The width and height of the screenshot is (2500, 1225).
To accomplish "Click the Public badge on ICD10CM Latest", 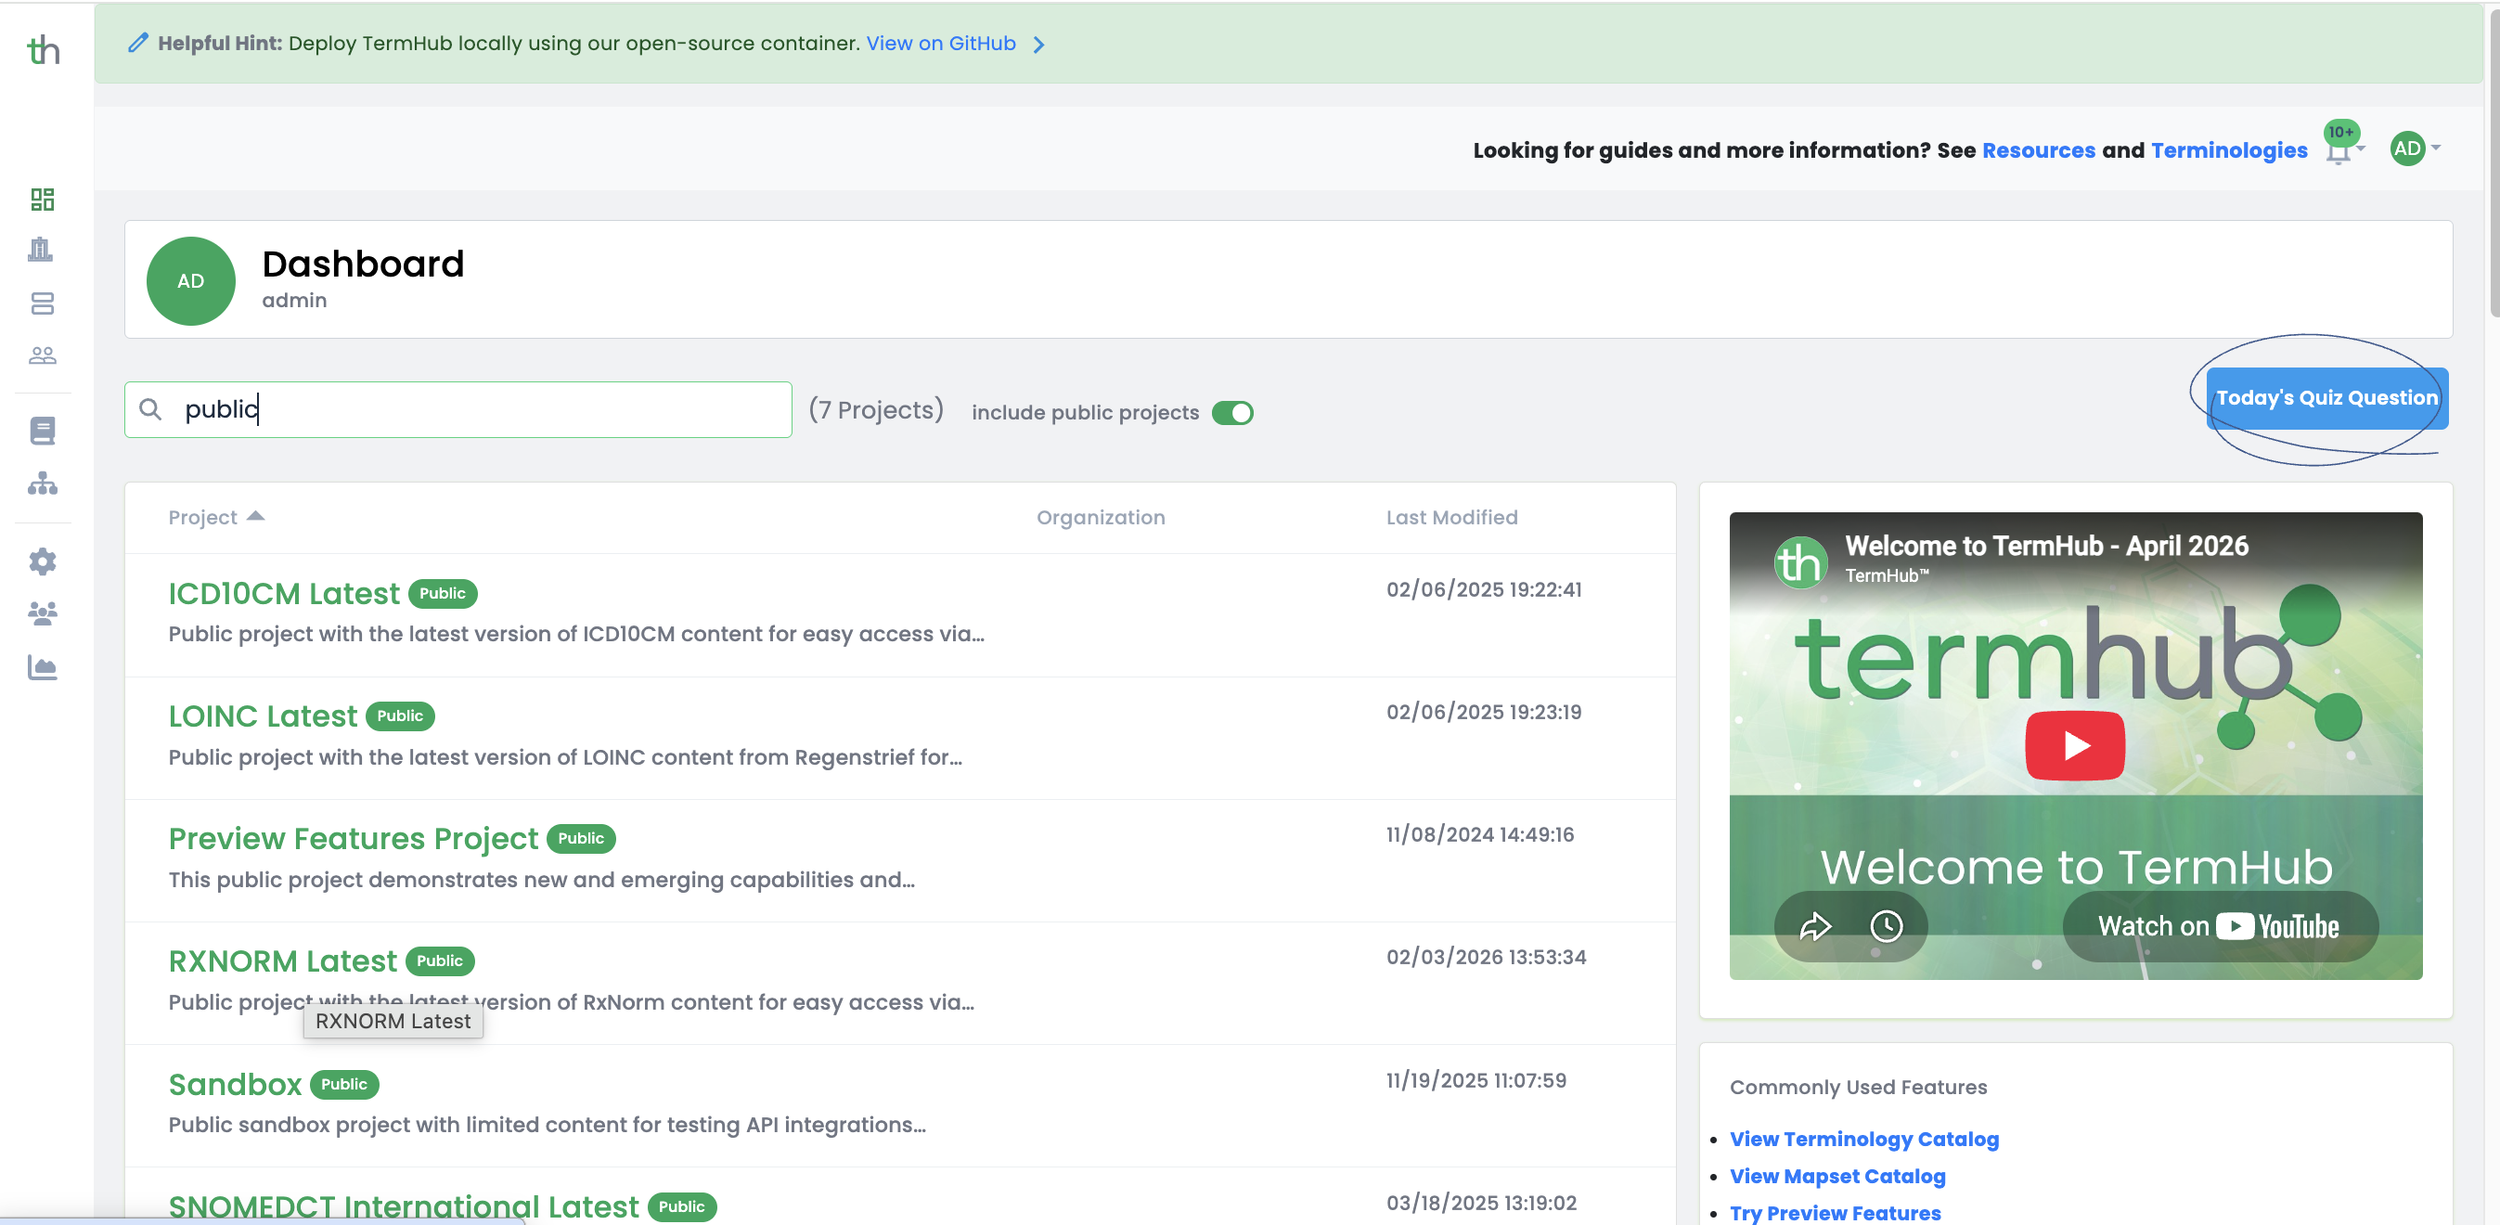I will 442,593.
